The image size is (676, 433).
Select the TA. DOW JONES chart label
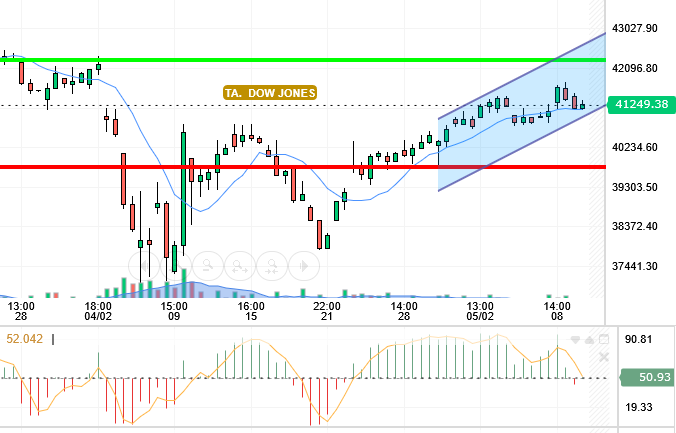tap(270, 93)
